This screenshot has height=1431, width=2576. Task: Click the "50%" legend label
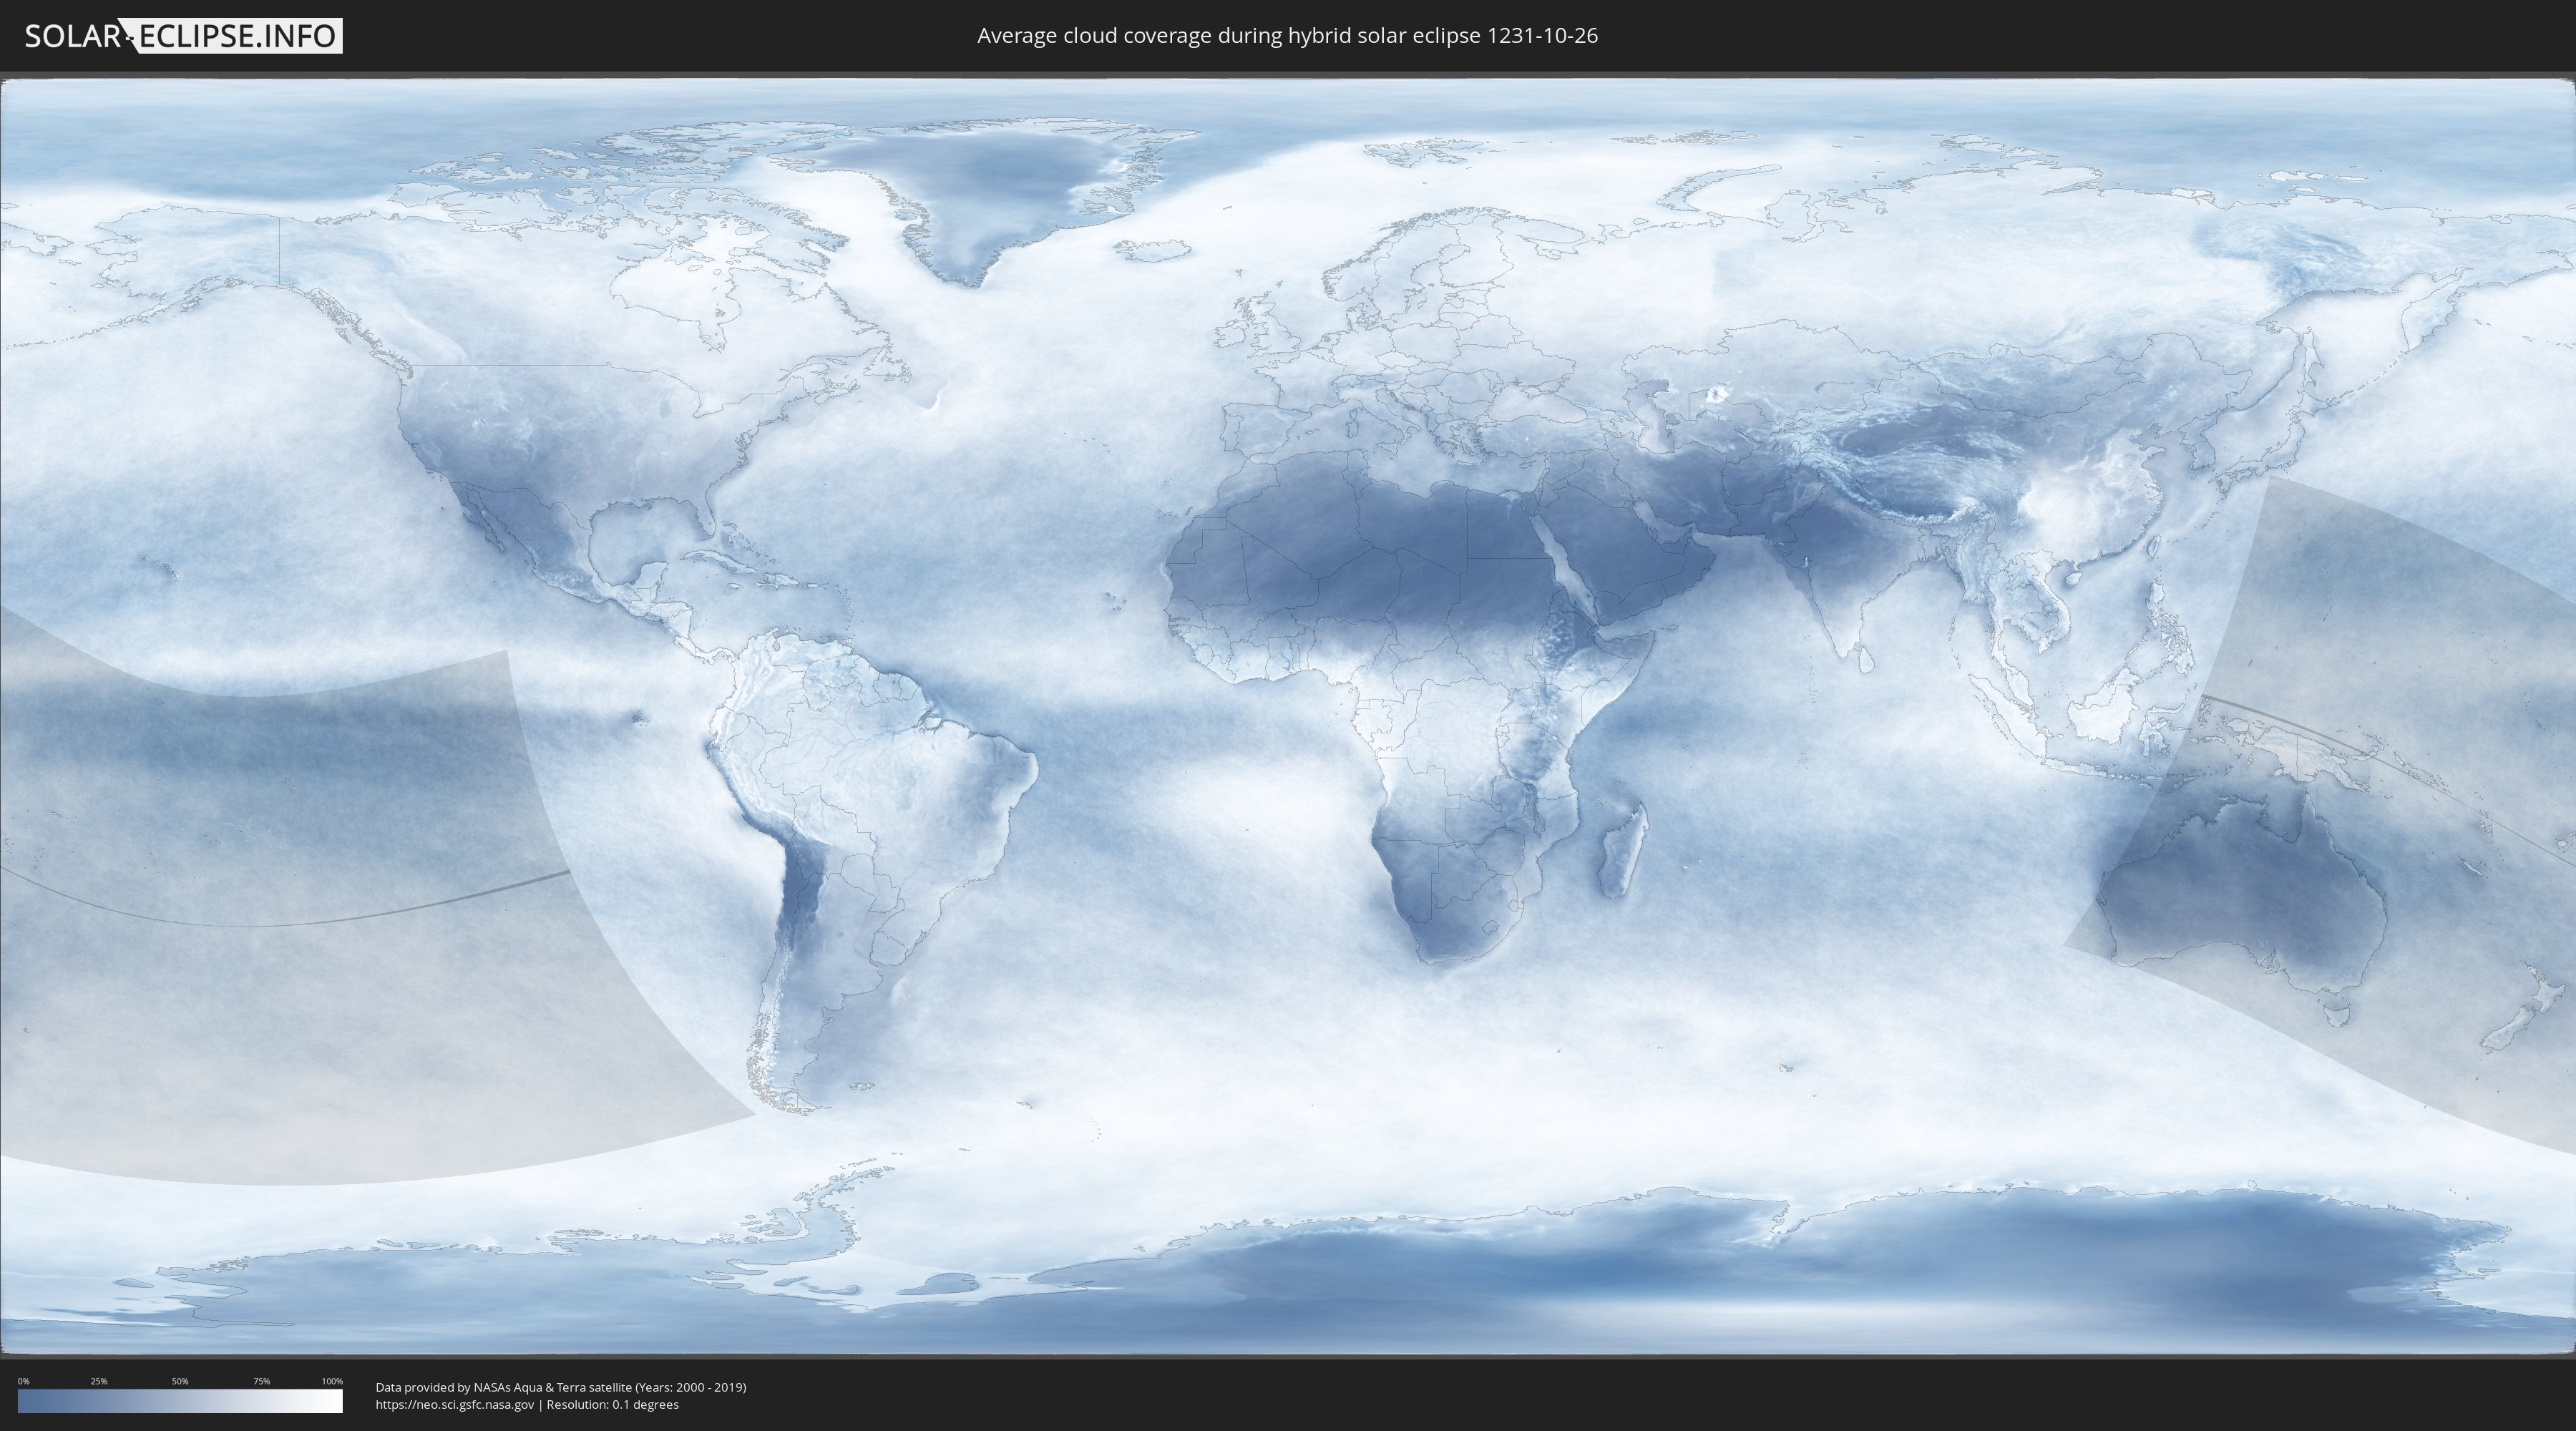(180, 1381)
